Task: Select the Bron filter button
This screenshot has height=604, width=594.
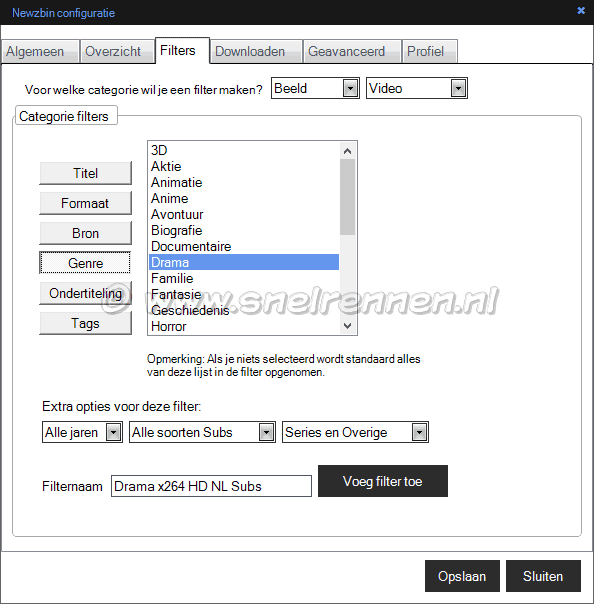Action: [x=85, y=233]
